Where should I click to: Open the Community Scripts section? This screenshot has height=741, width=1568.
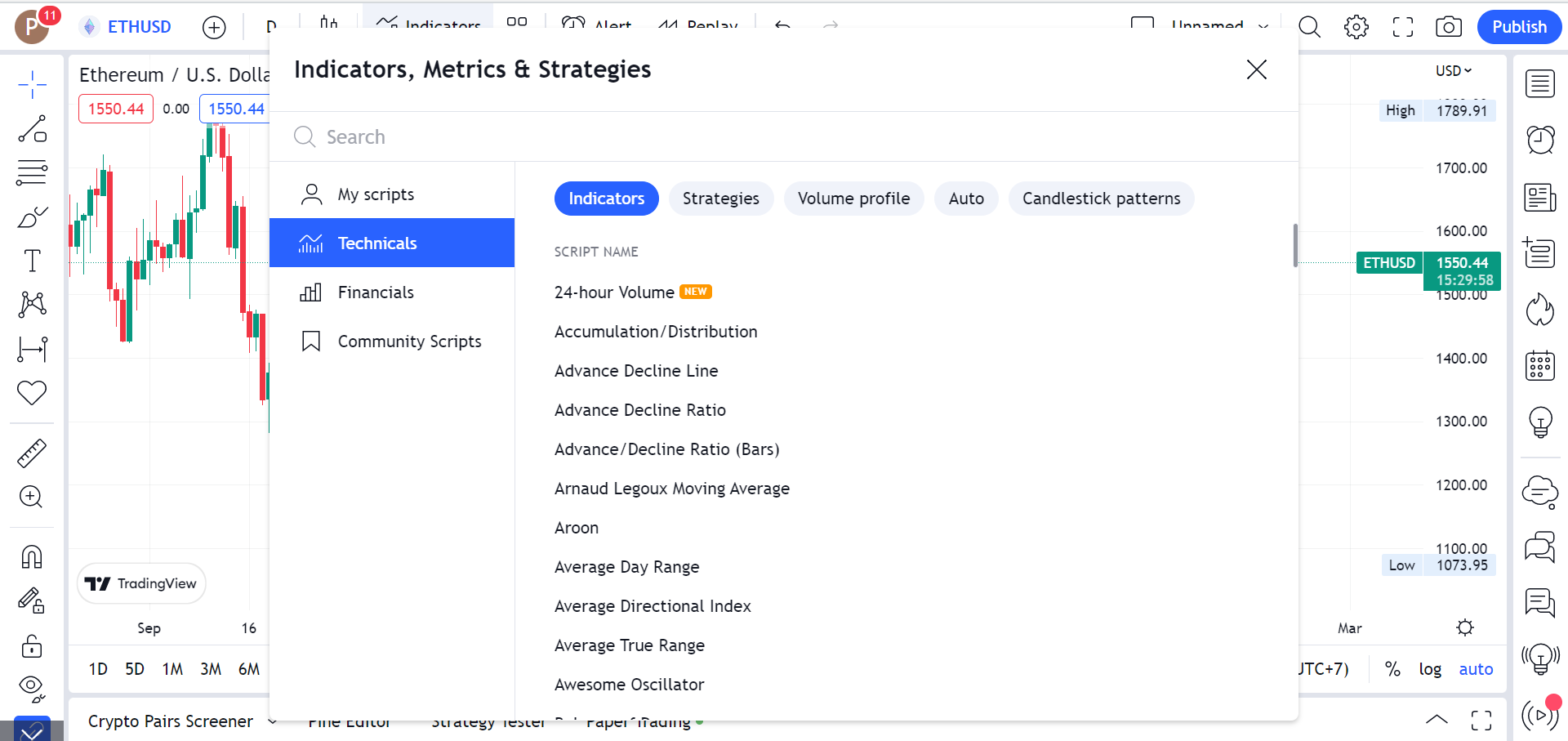point(409,341)
